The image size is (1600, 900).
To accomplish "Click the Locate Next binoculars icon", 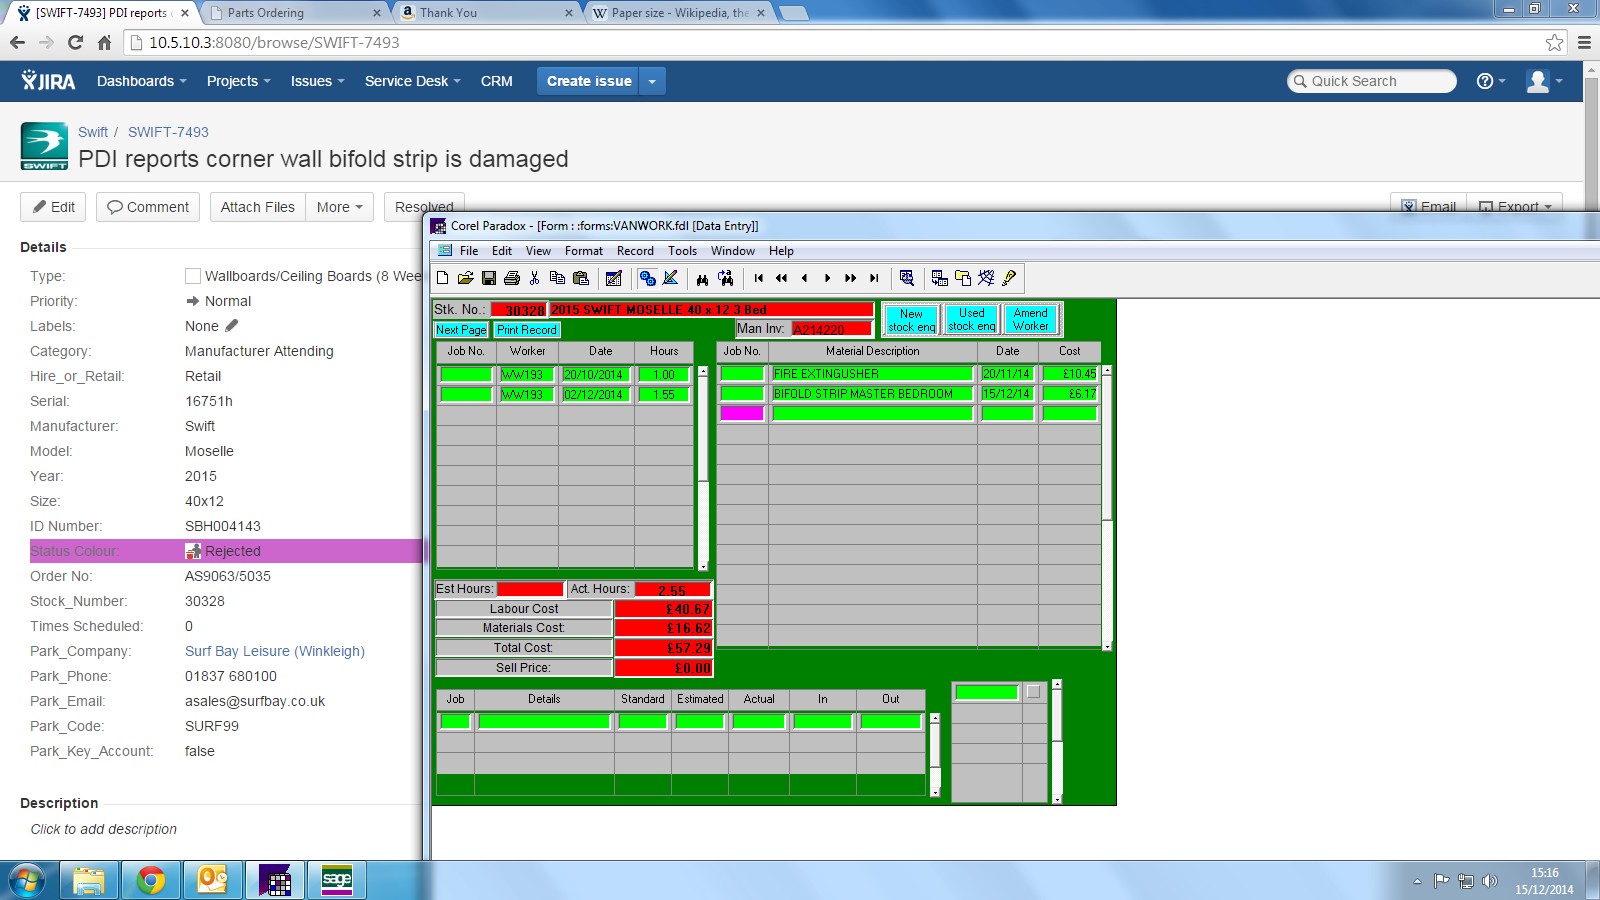I will [x=726, y=278].
